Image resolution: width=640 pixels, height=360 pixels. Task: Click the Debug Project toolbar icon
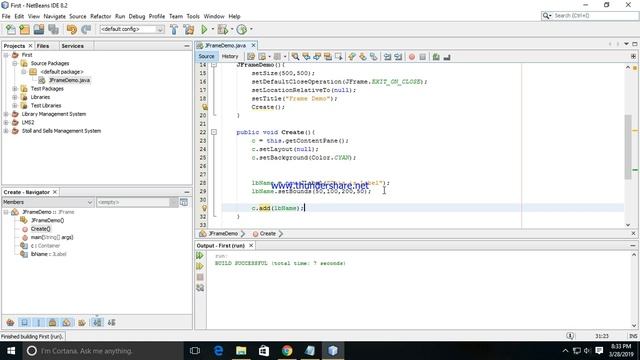222,29
